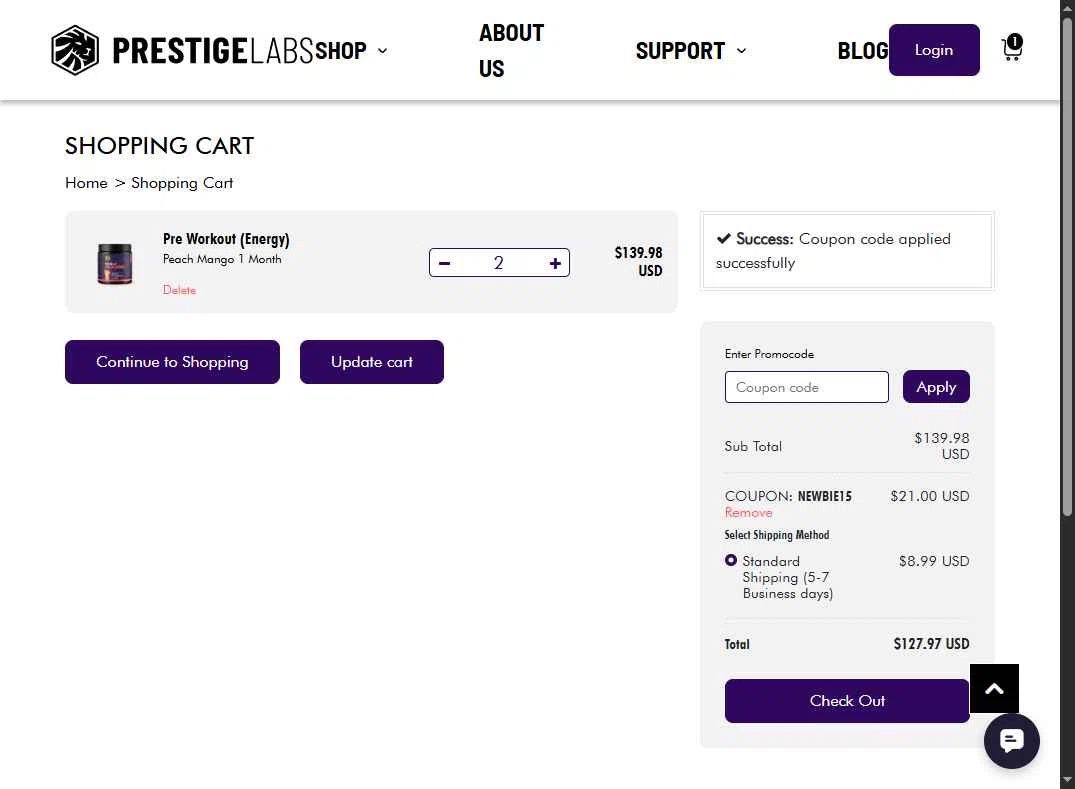The image size is (1075, 789).
Task: Select Standard Shipping radio option
Action: [731, 560]
